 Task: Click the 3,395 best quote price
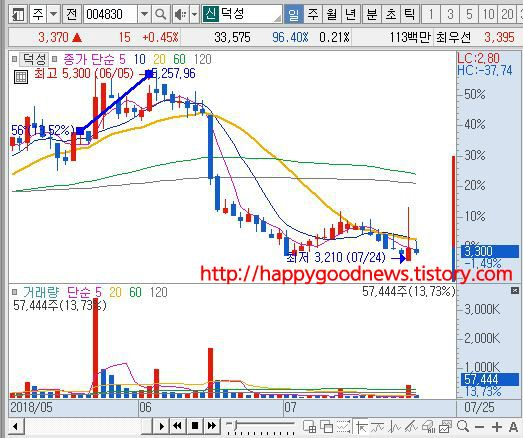point(499,37)
